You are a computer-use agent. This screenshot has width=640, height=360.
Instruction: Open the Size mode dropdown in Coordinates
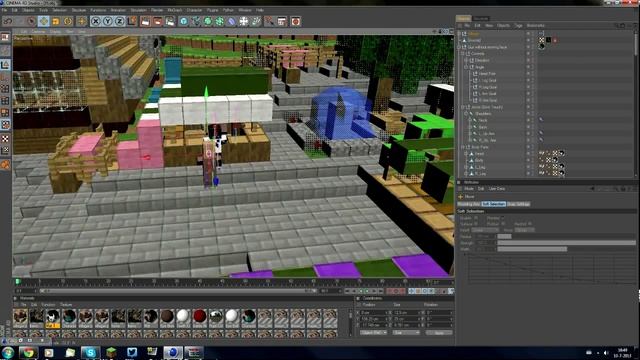[406, 333]
